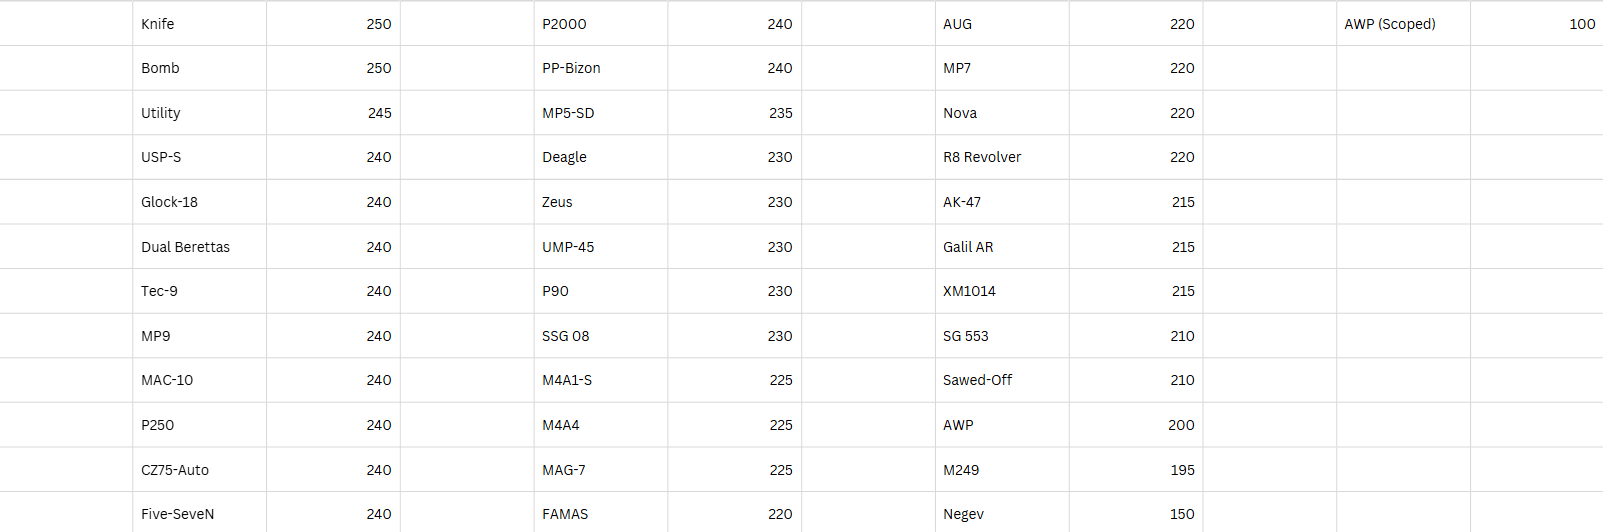Select the Zeus cell
Screen dimensions: 1603x532
(600, 202)
